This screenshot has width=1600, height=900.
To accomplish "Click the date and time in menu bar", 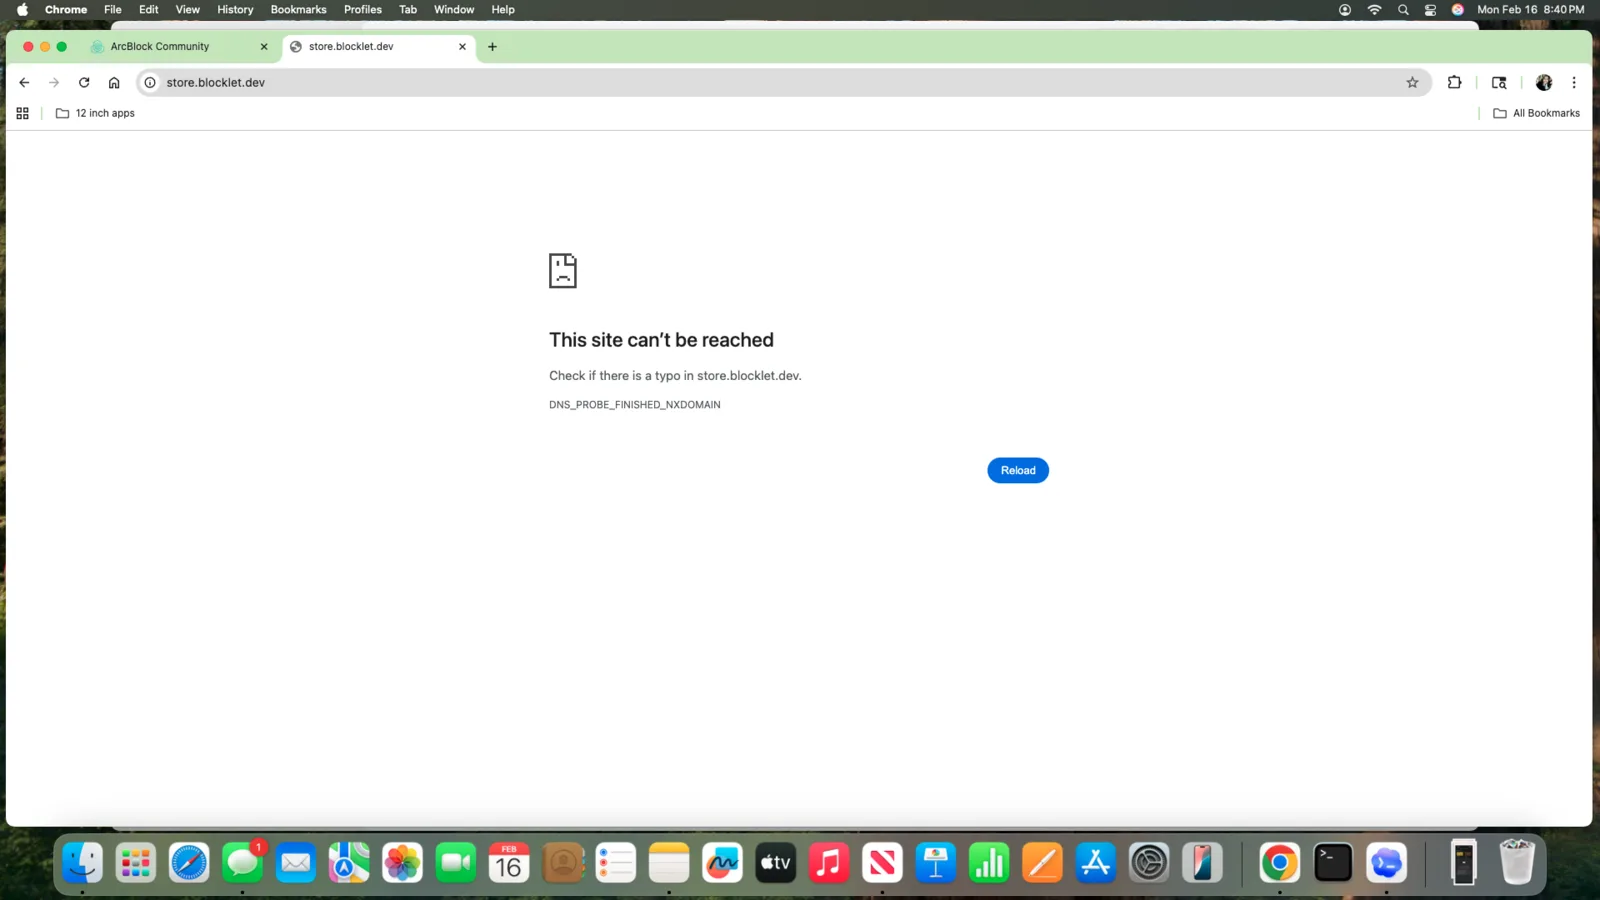I will (1530, 10).
